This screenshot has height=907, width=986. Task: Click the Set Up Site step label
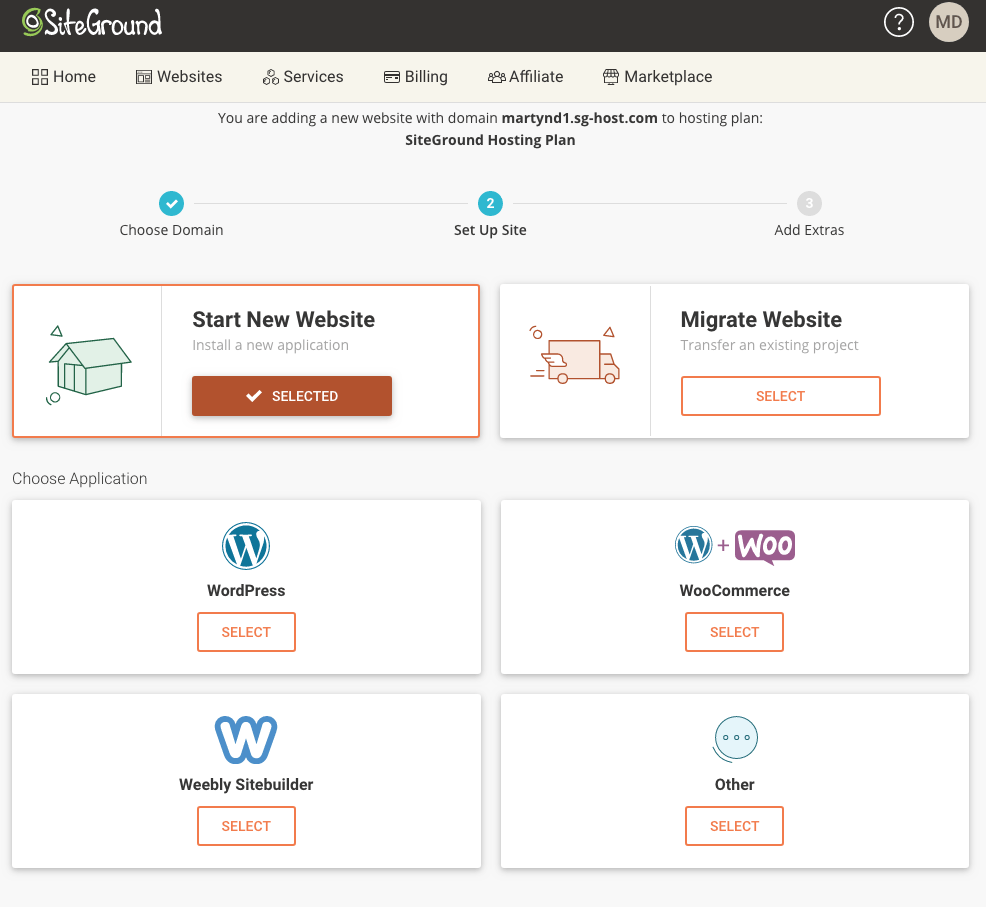(490, 230)
